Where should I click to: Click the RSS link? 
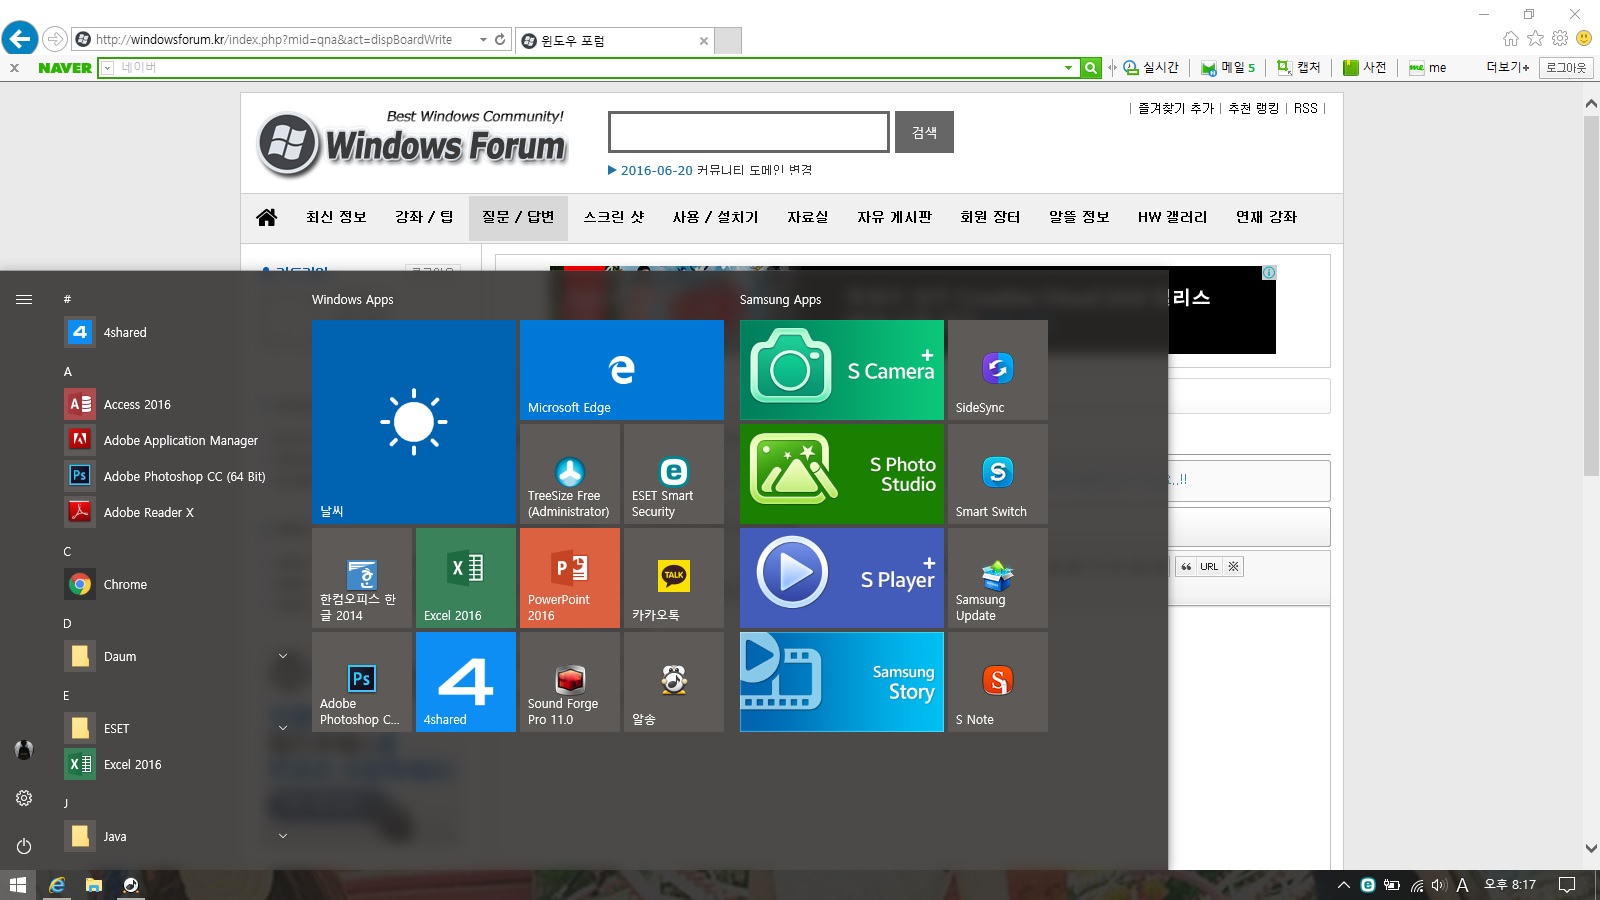[x=1306, y=108]
